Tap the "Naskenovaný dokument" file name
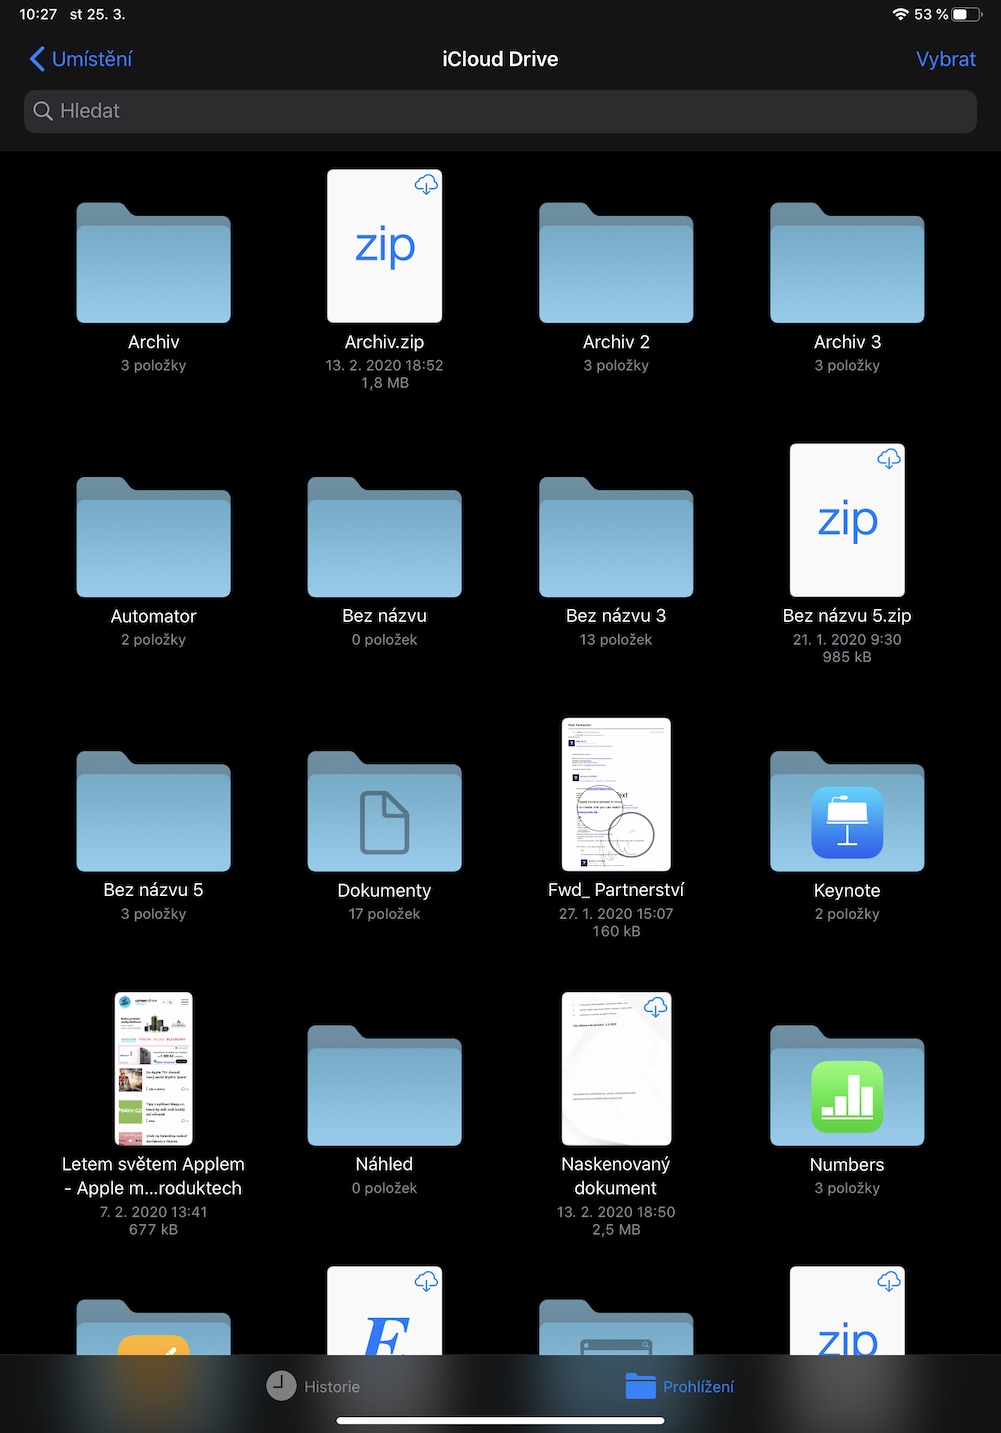Viewport: 1001px width, 1433px height. pos(616,1176)
